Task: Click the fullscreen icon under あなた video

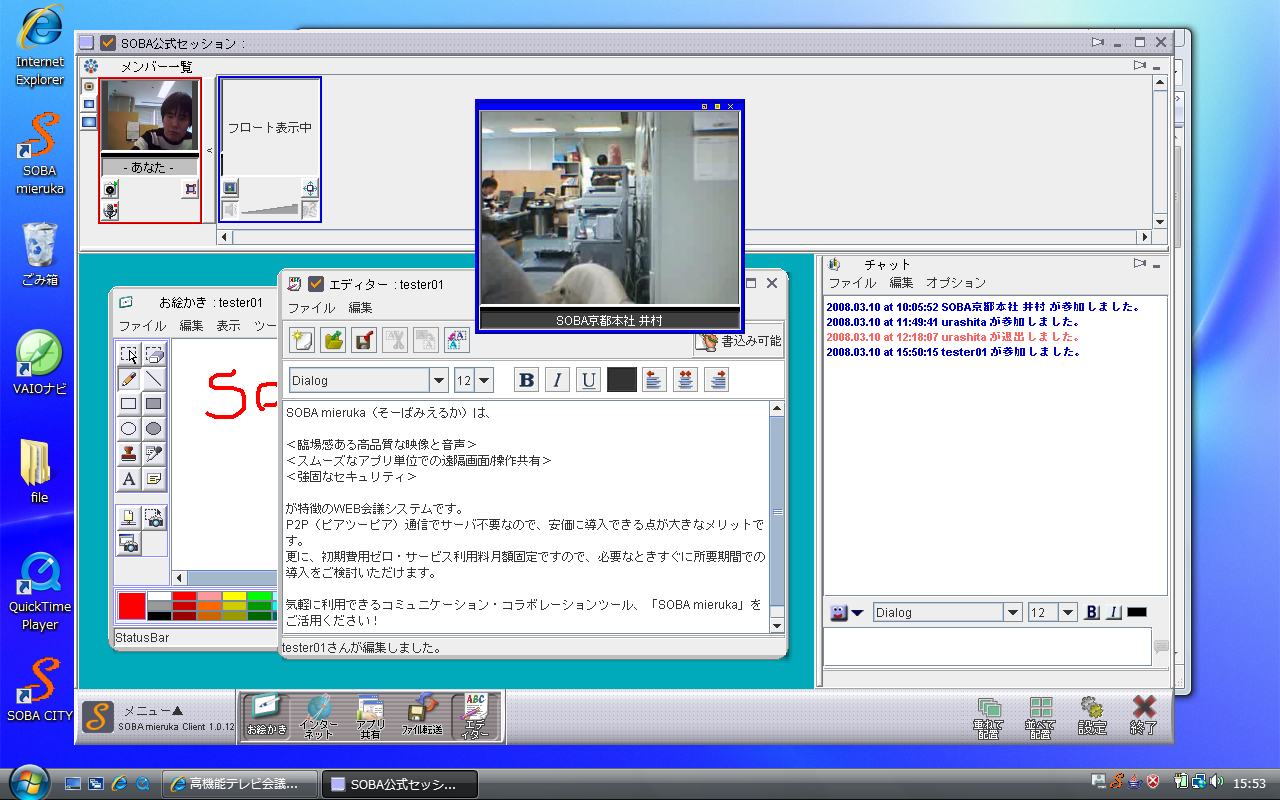Action: [189, 188]
